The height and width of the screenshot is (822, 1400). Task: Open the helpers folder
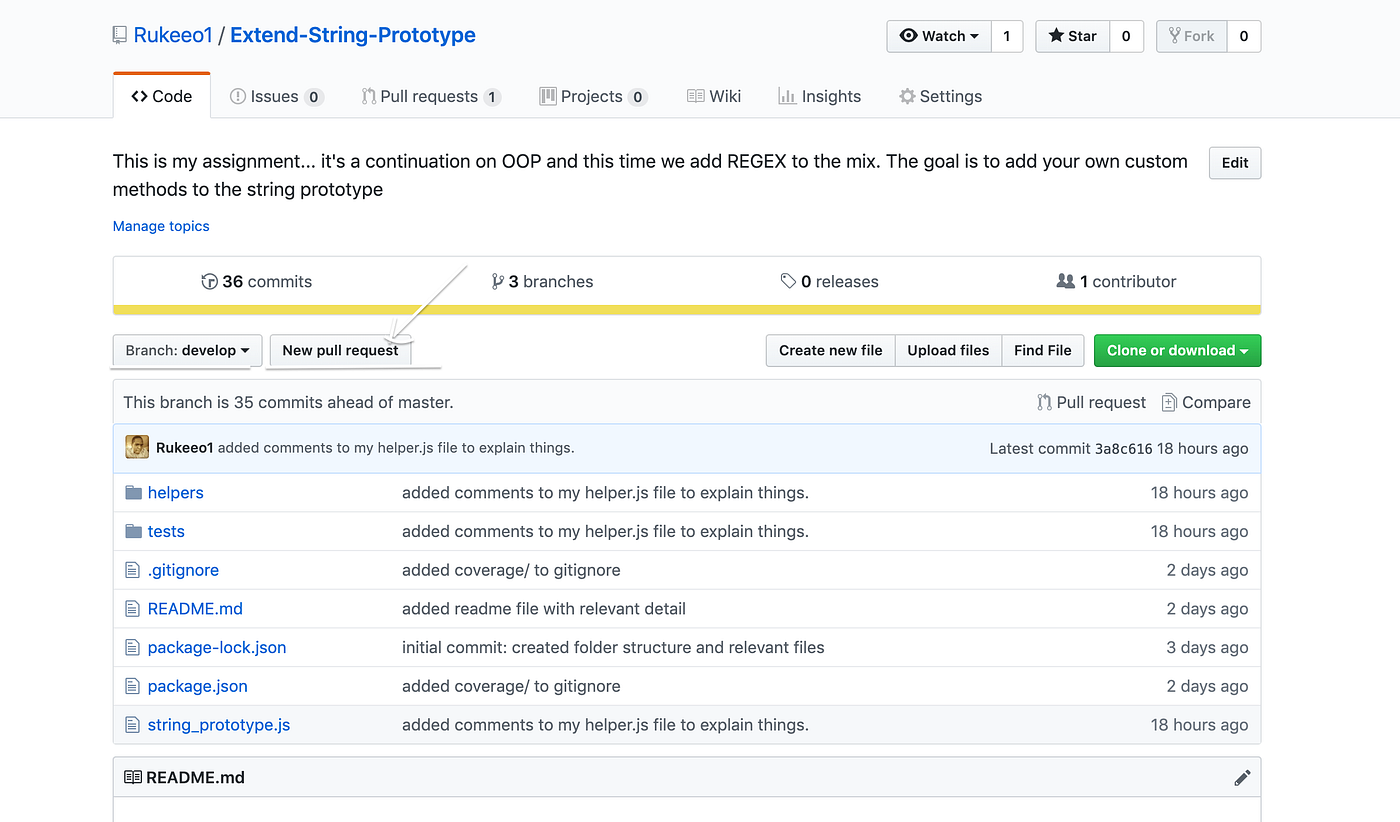click(175, 492)
